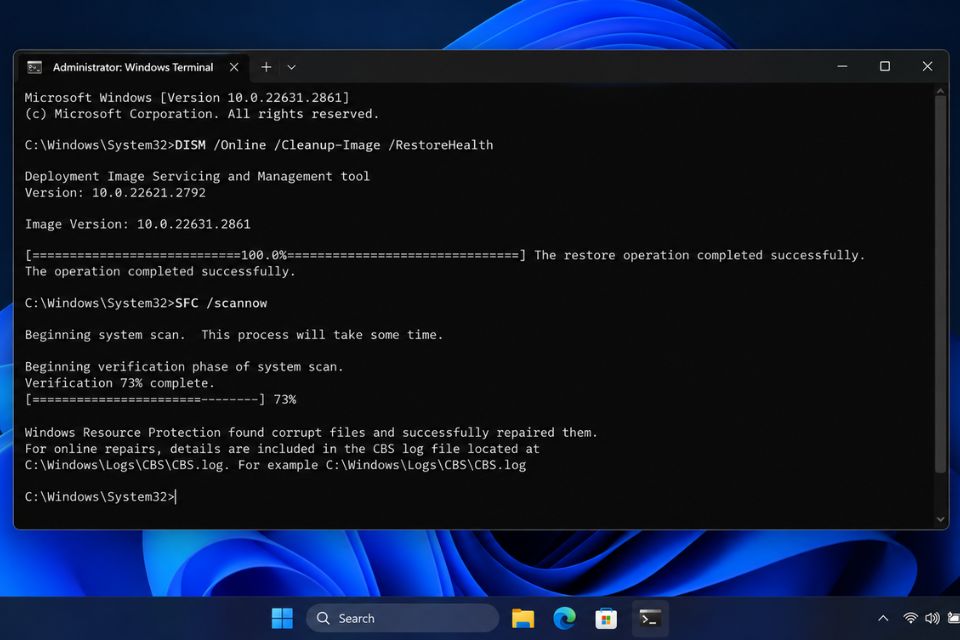Click the Terminal icon in taskbar
The height and width of the screenshot is (640, 960).
[650, 619]
